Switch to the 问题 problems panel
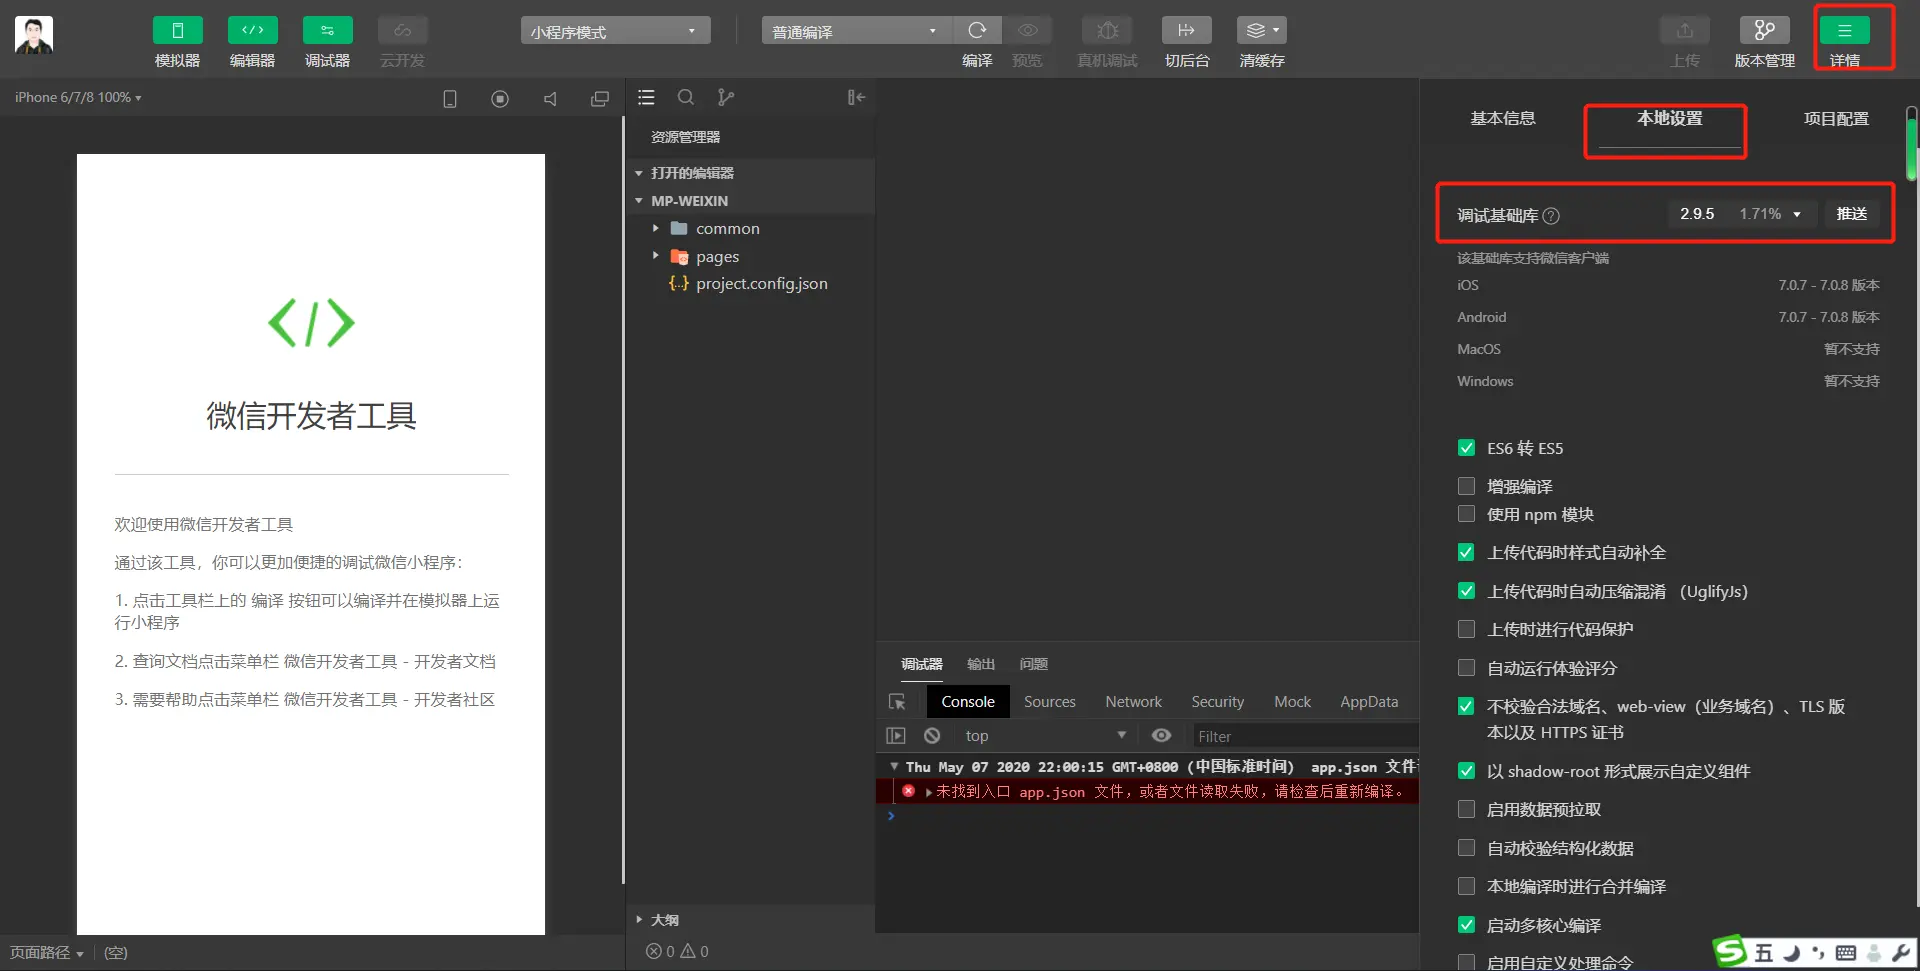The image size is (1920, 971). click(x=1033, y=664)
